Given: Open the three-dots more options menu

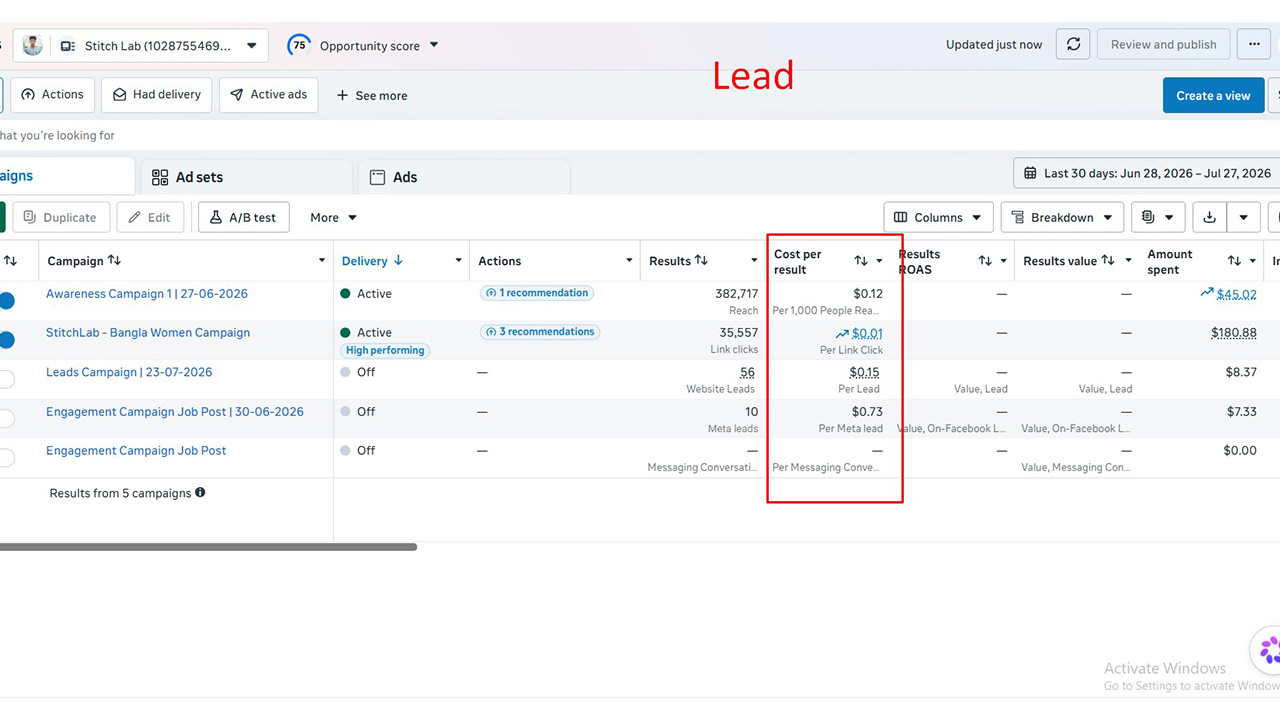Looking at the screenshot, I should click(x=1254, y=45).
